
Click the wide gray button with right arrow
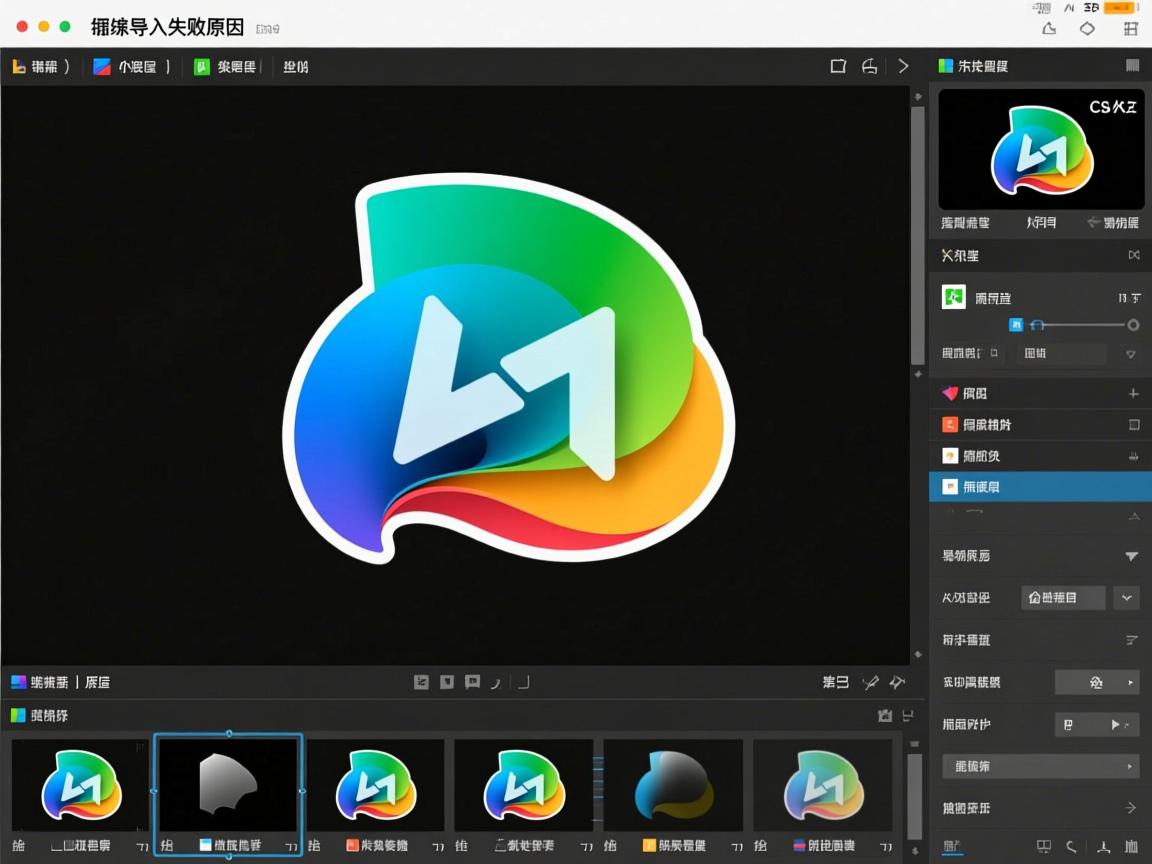(1040, 767)
